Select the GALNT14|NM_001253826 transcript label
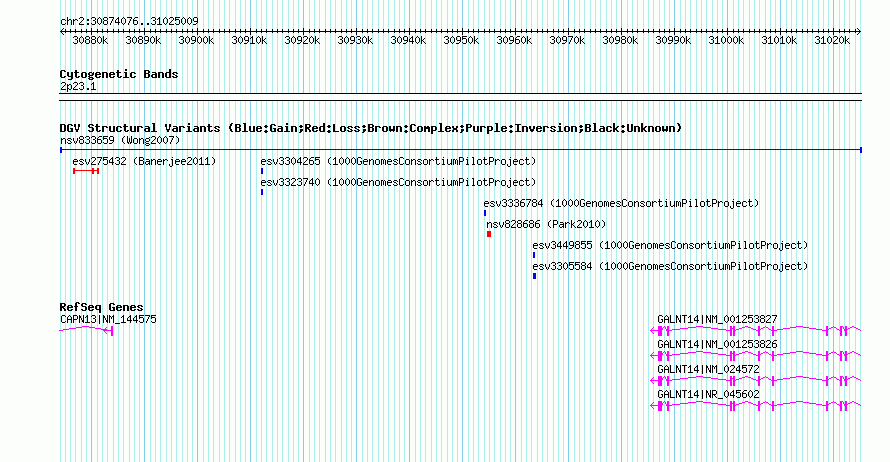 click(x=717, y=345)
